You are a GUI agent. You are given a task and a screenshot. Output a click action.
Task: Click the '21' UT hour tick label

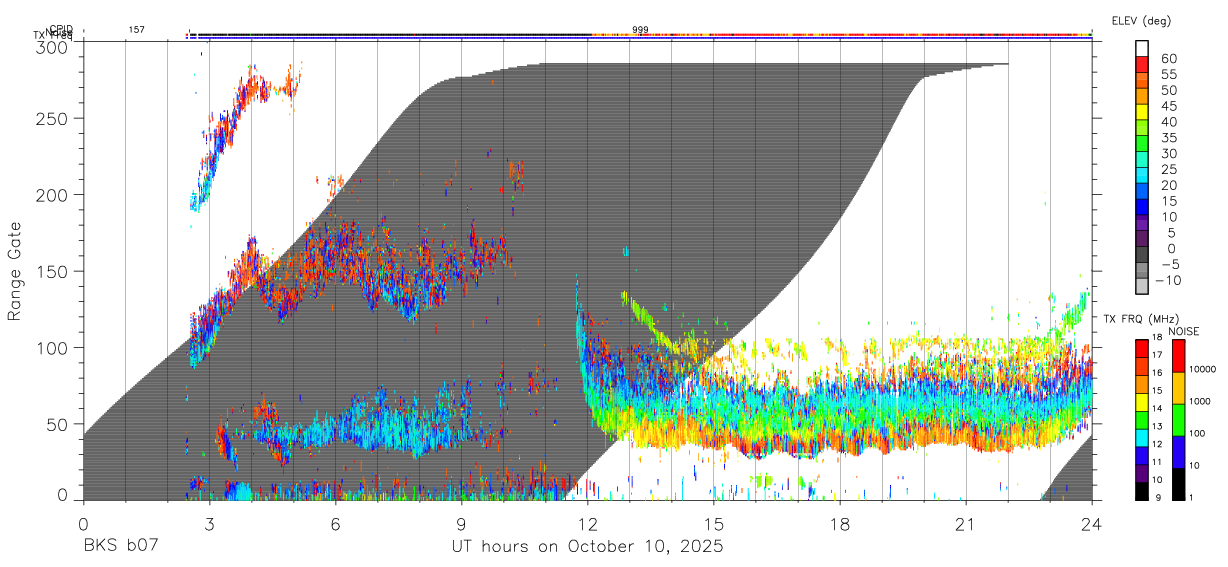click(x=966, y=524)
